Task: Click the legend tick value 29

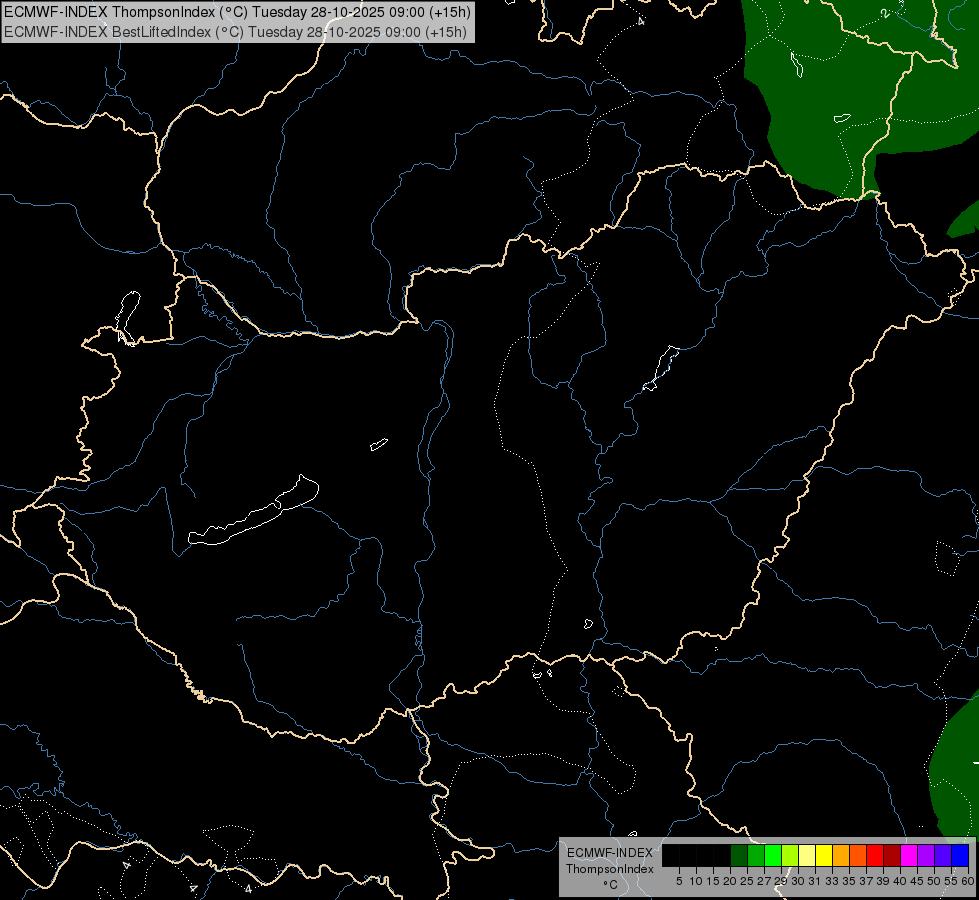Action: click(x=780, y=881)
